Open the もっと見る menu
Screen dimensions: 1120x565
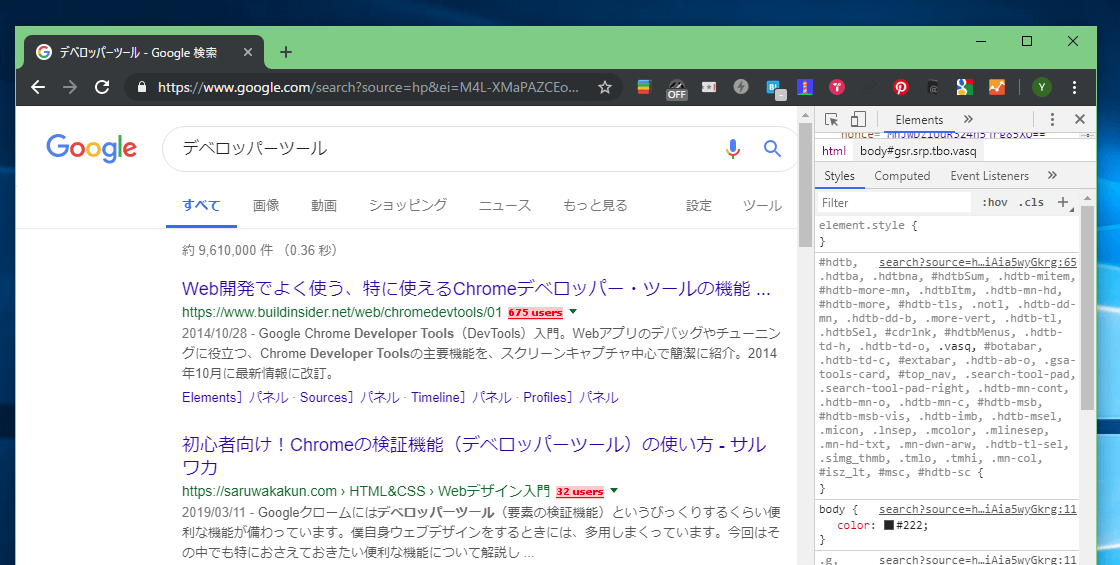click(595, 206)
